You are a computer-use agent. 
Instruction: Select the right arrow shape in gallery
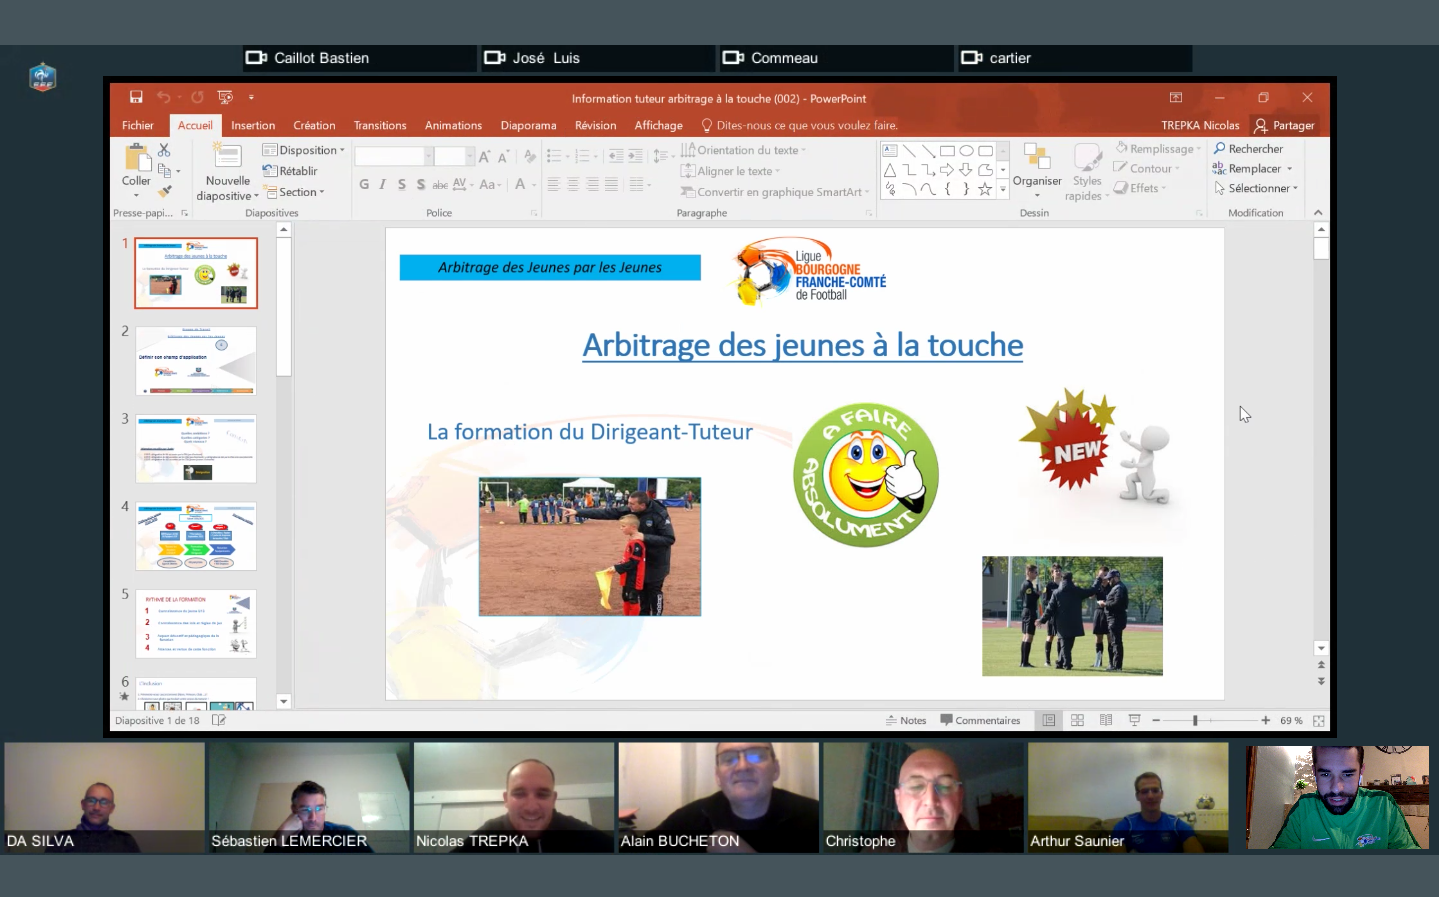pos(947,170)
